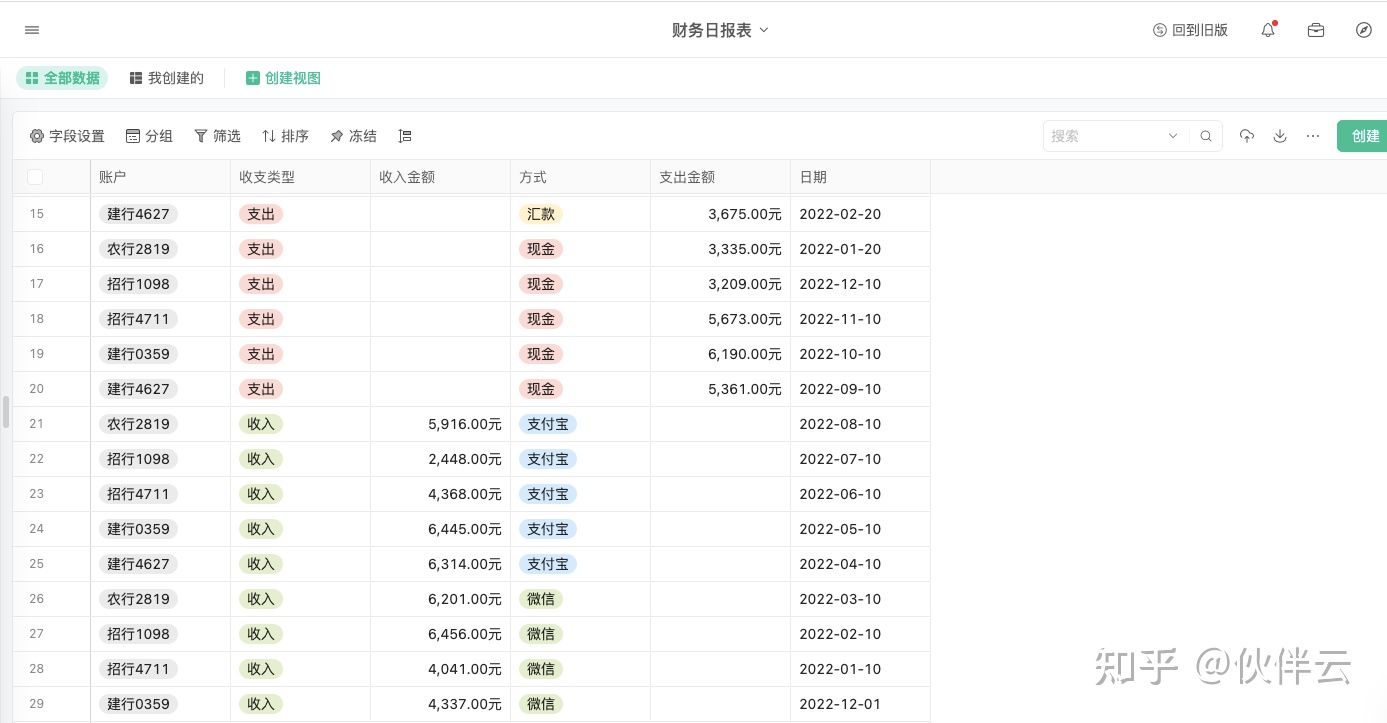The image size is (1387, 723).
Task: Click row number 22
Action: [37, 459]
